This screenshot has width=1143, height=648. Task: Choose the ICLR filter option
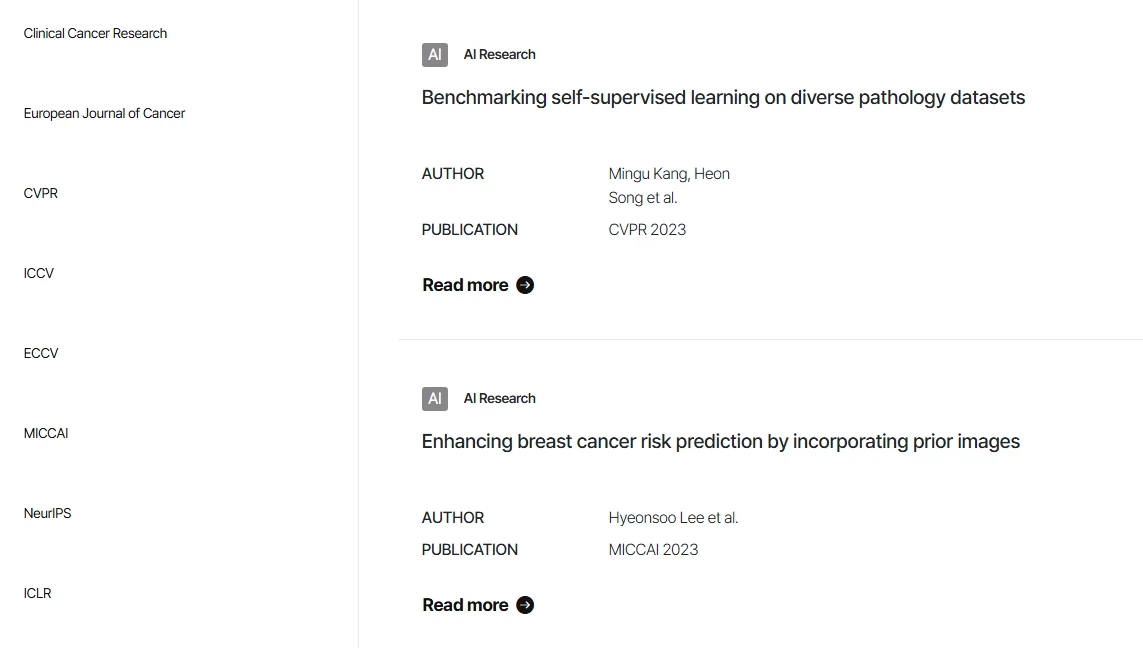(38, 593)
